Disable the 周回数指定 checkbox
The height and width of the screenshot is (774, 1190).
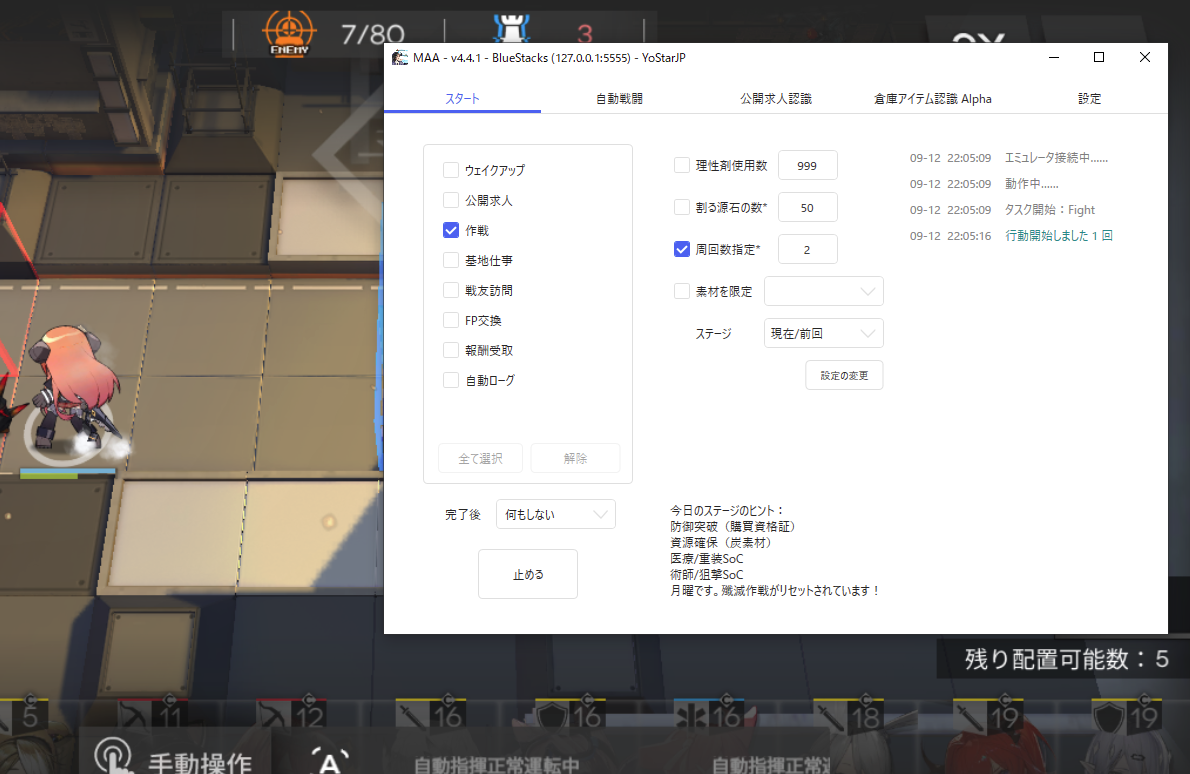point(682,249)
